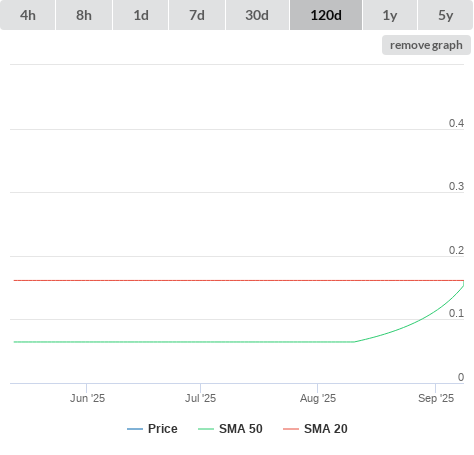
Task: Switch to the 8h time range
Action: point(84,15)
